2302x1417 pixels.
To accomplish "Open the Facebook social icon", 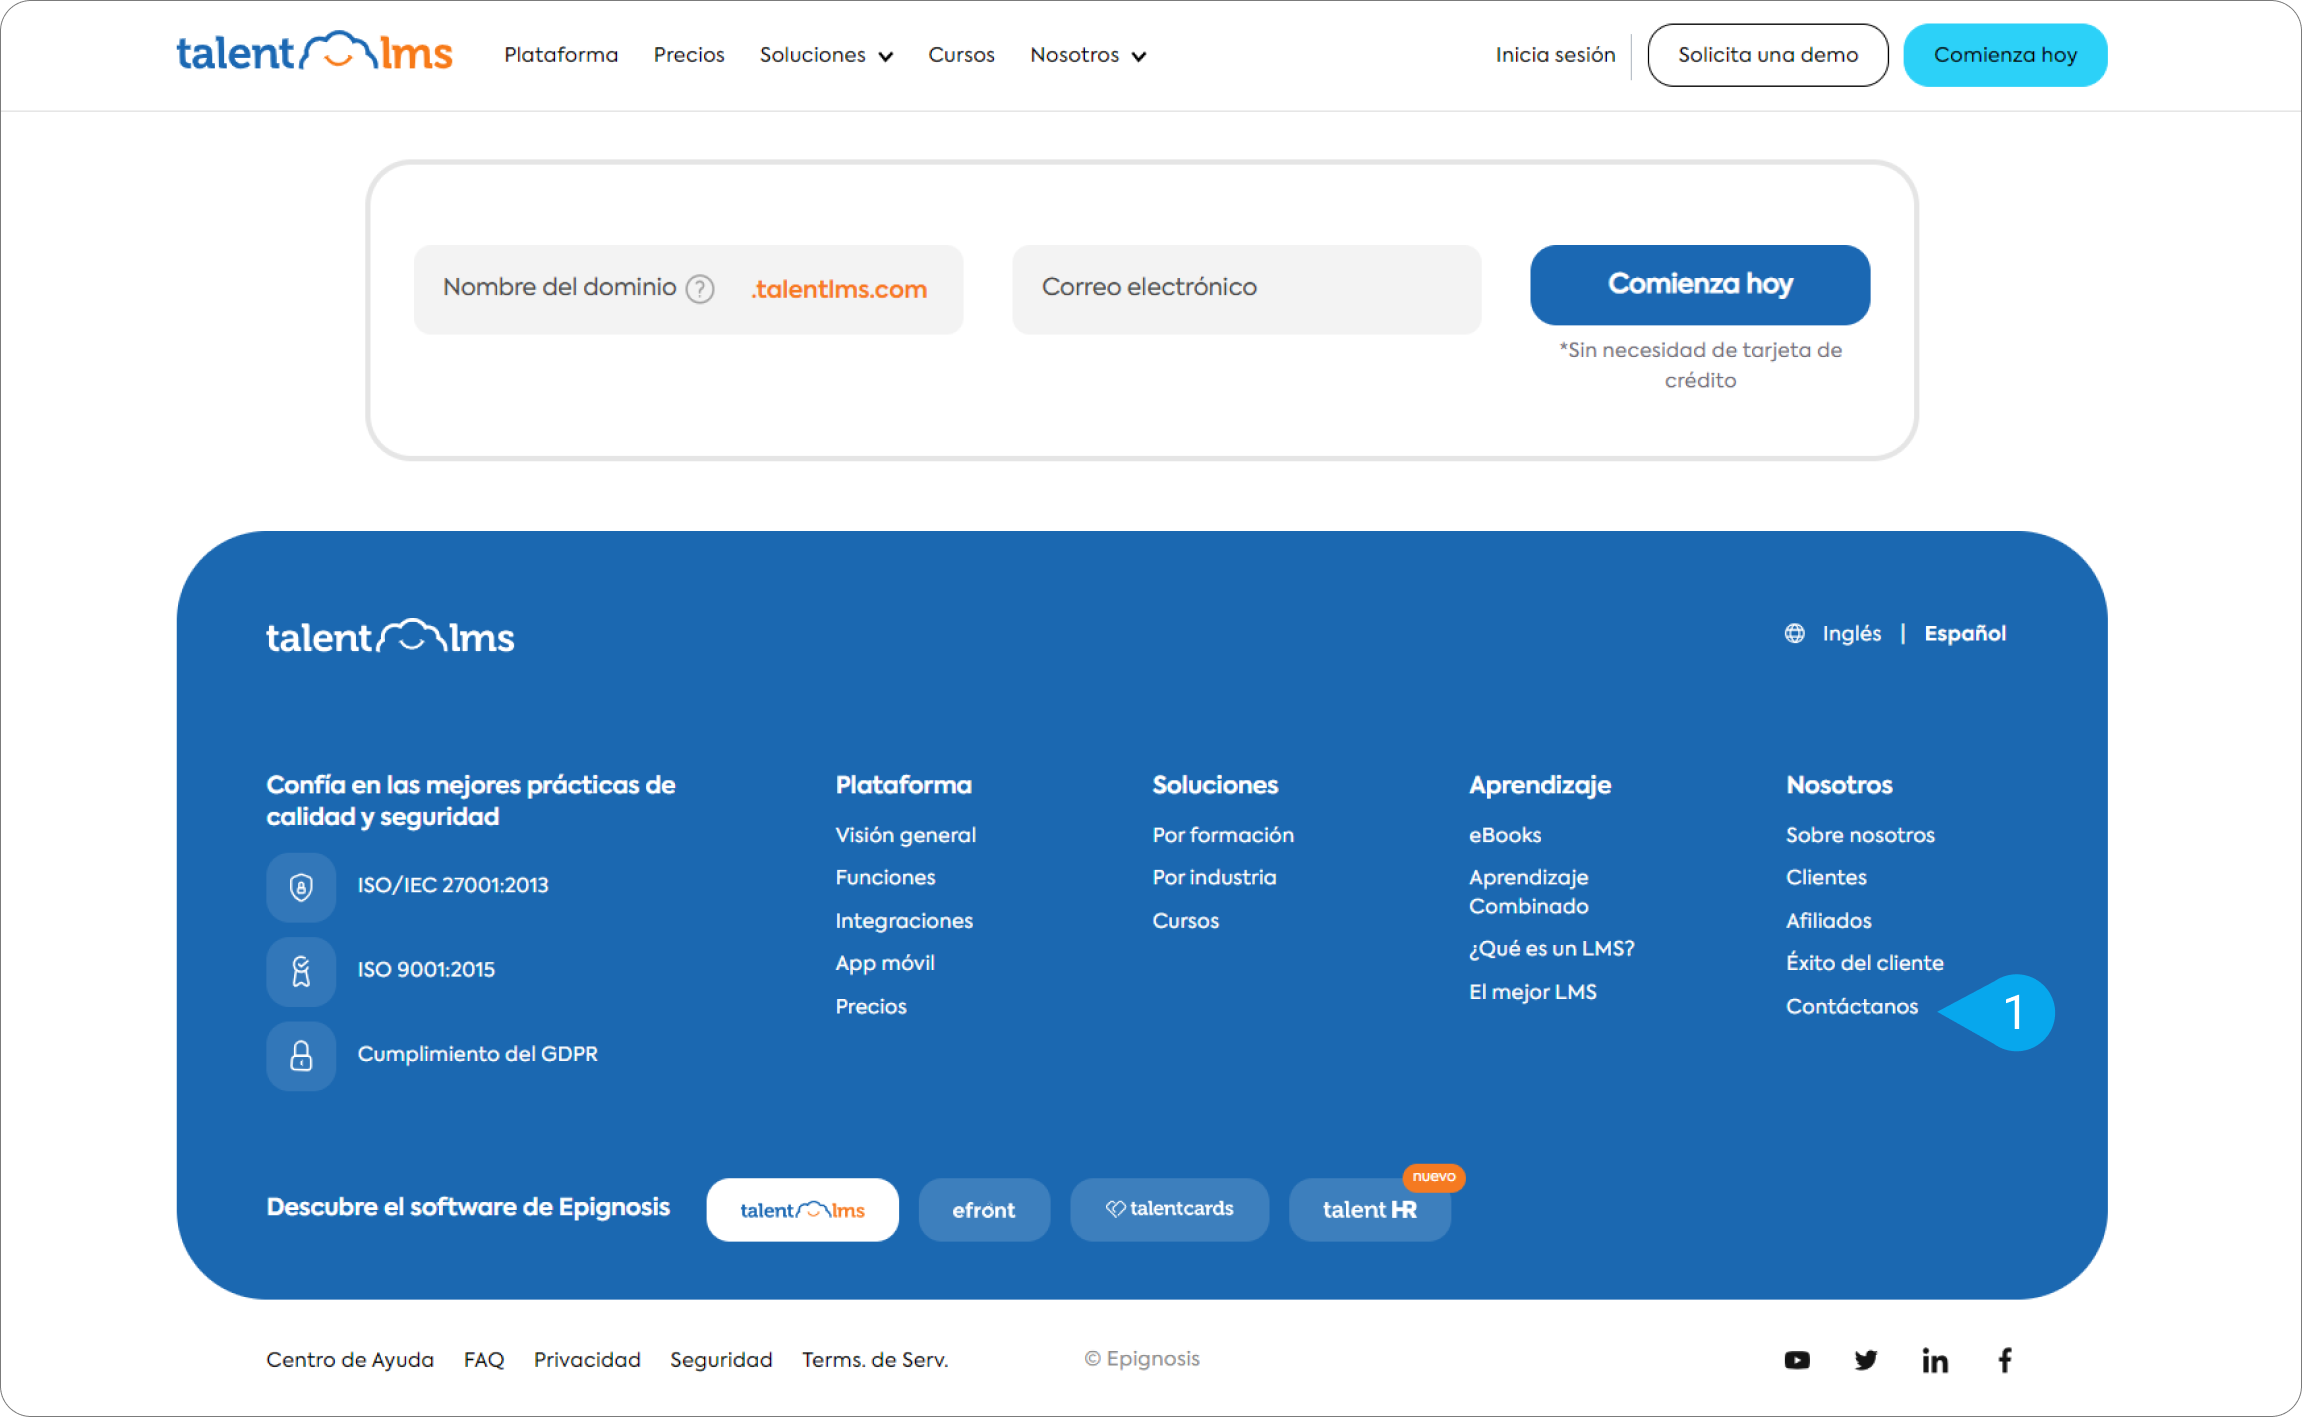I will point(2005,1360).
